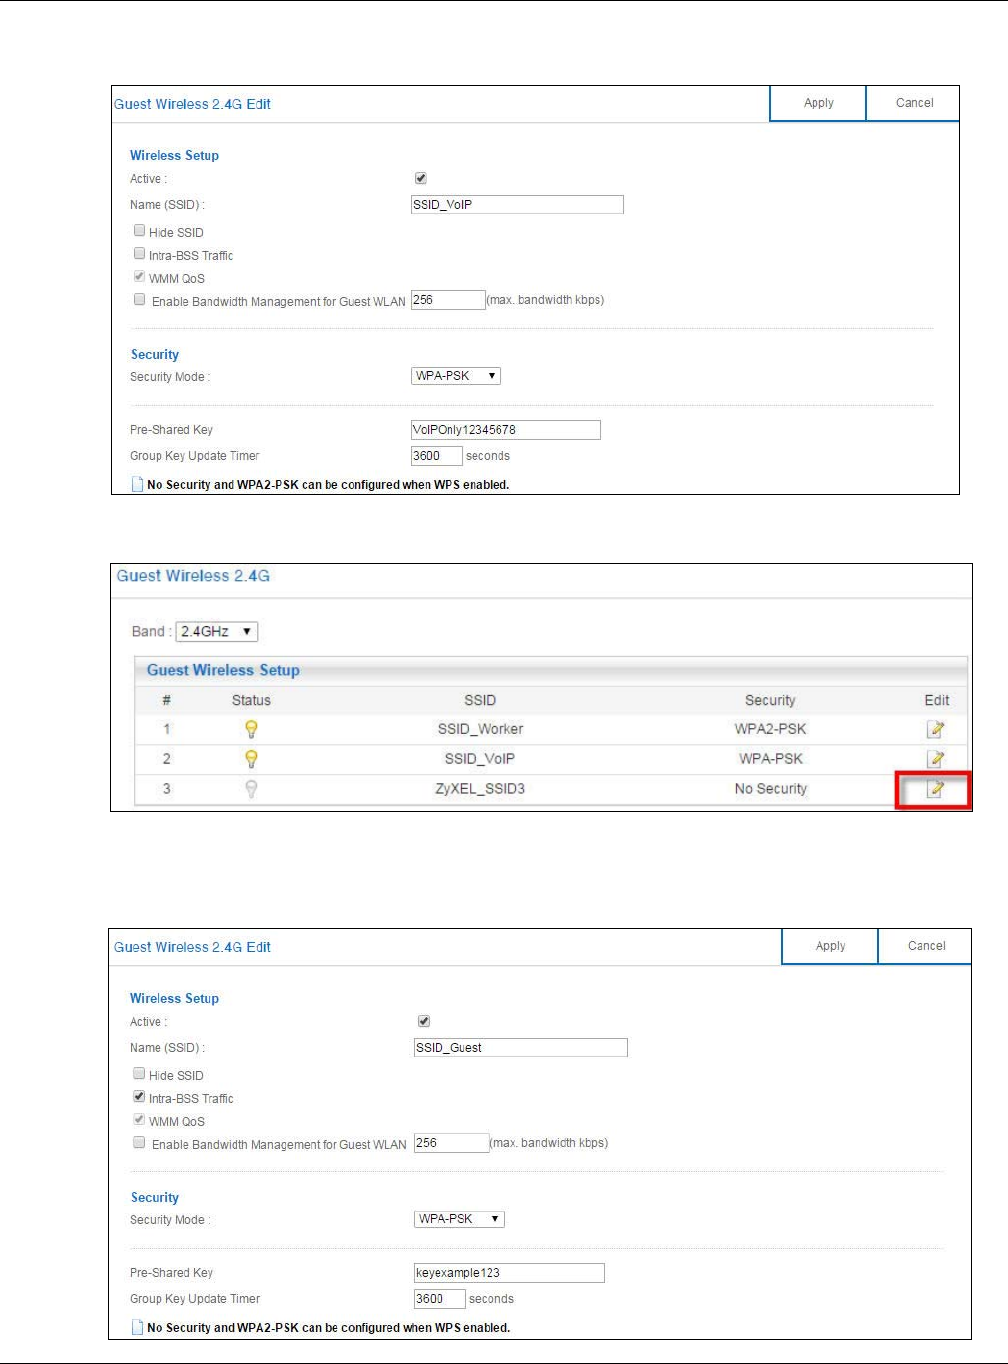This screenshot has height=1364, width=1008.
Task: Click Pre-Shared Key field containing keyexample123
Action: point(509,1273)
